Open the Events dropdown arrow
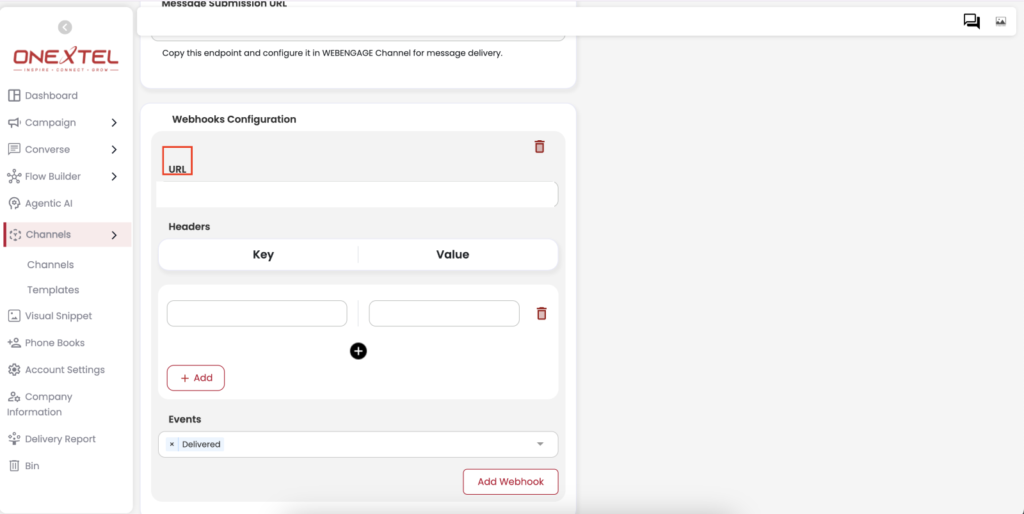 pos(540,444)
